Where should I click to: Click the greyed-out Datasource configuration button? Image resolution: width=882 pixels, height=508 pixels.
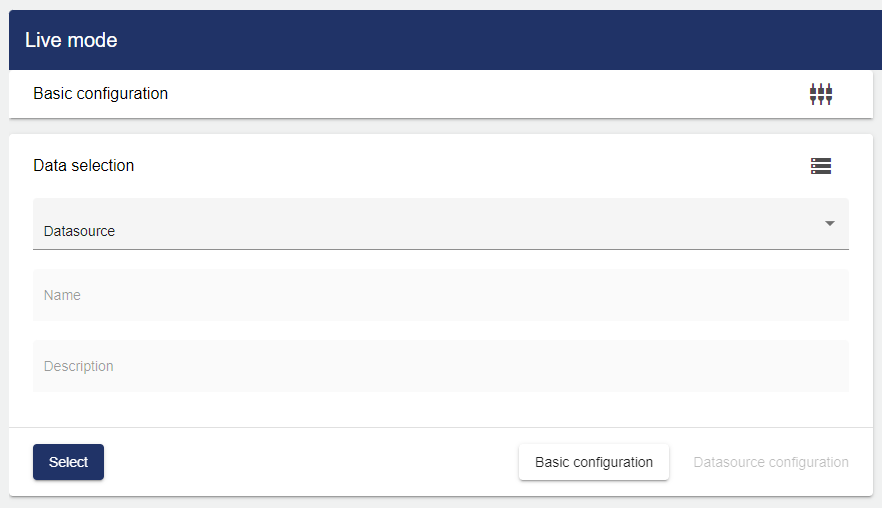771,462
